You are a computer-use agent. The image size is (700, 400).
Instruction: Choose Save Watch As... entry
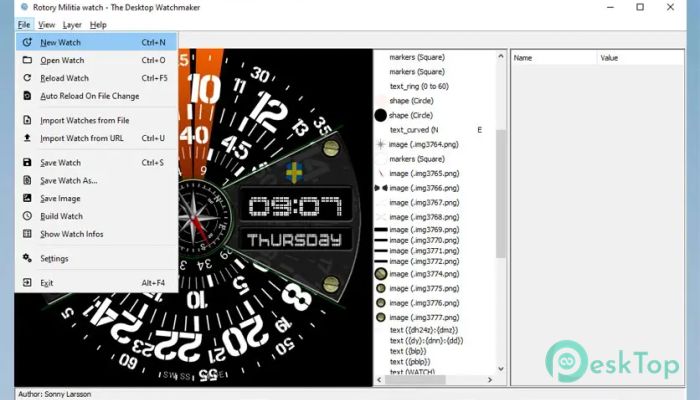96,180
